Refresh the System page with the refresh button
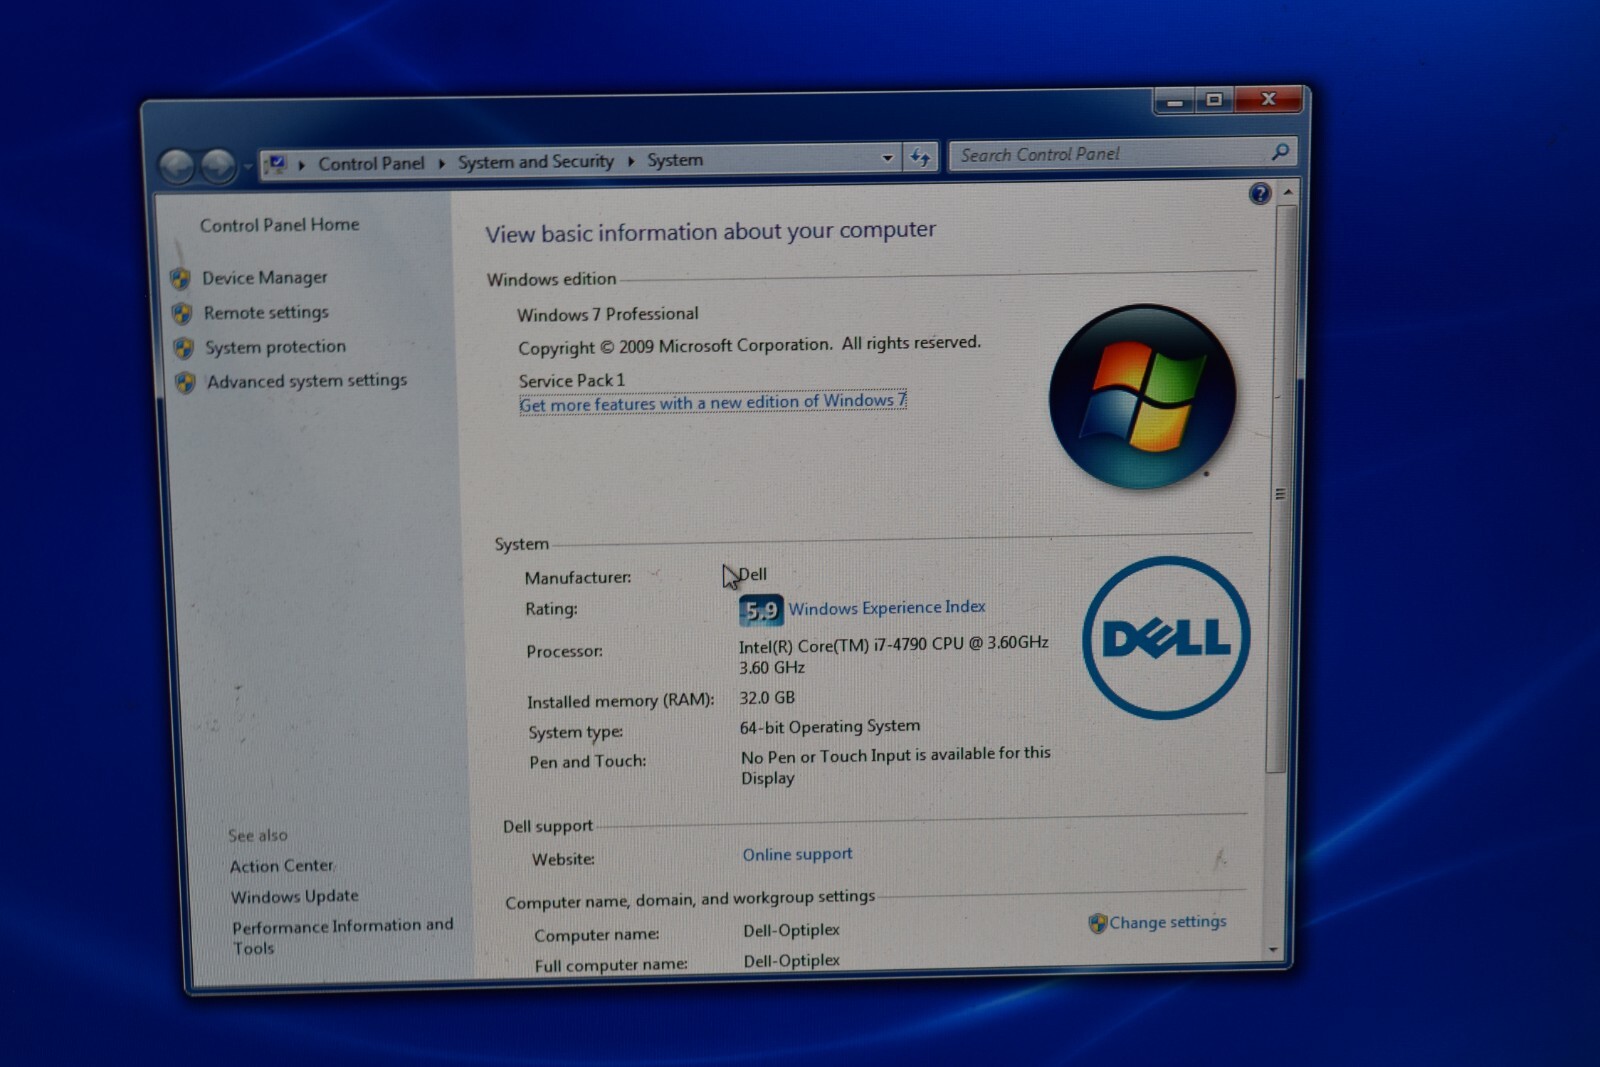Screen dimensions: 1600x1067 click(x=920, y=157)
